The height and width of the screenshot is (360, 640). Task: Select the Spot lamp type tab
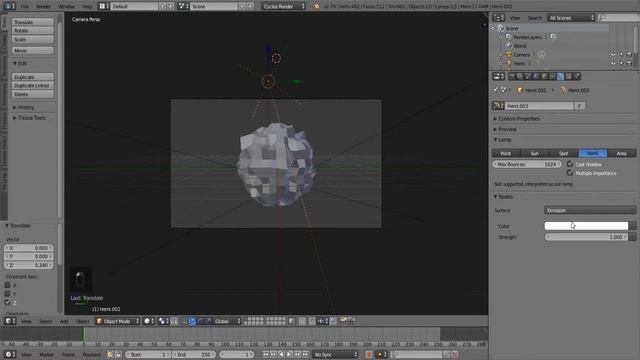pyautogui.click(x=564, y=153)
